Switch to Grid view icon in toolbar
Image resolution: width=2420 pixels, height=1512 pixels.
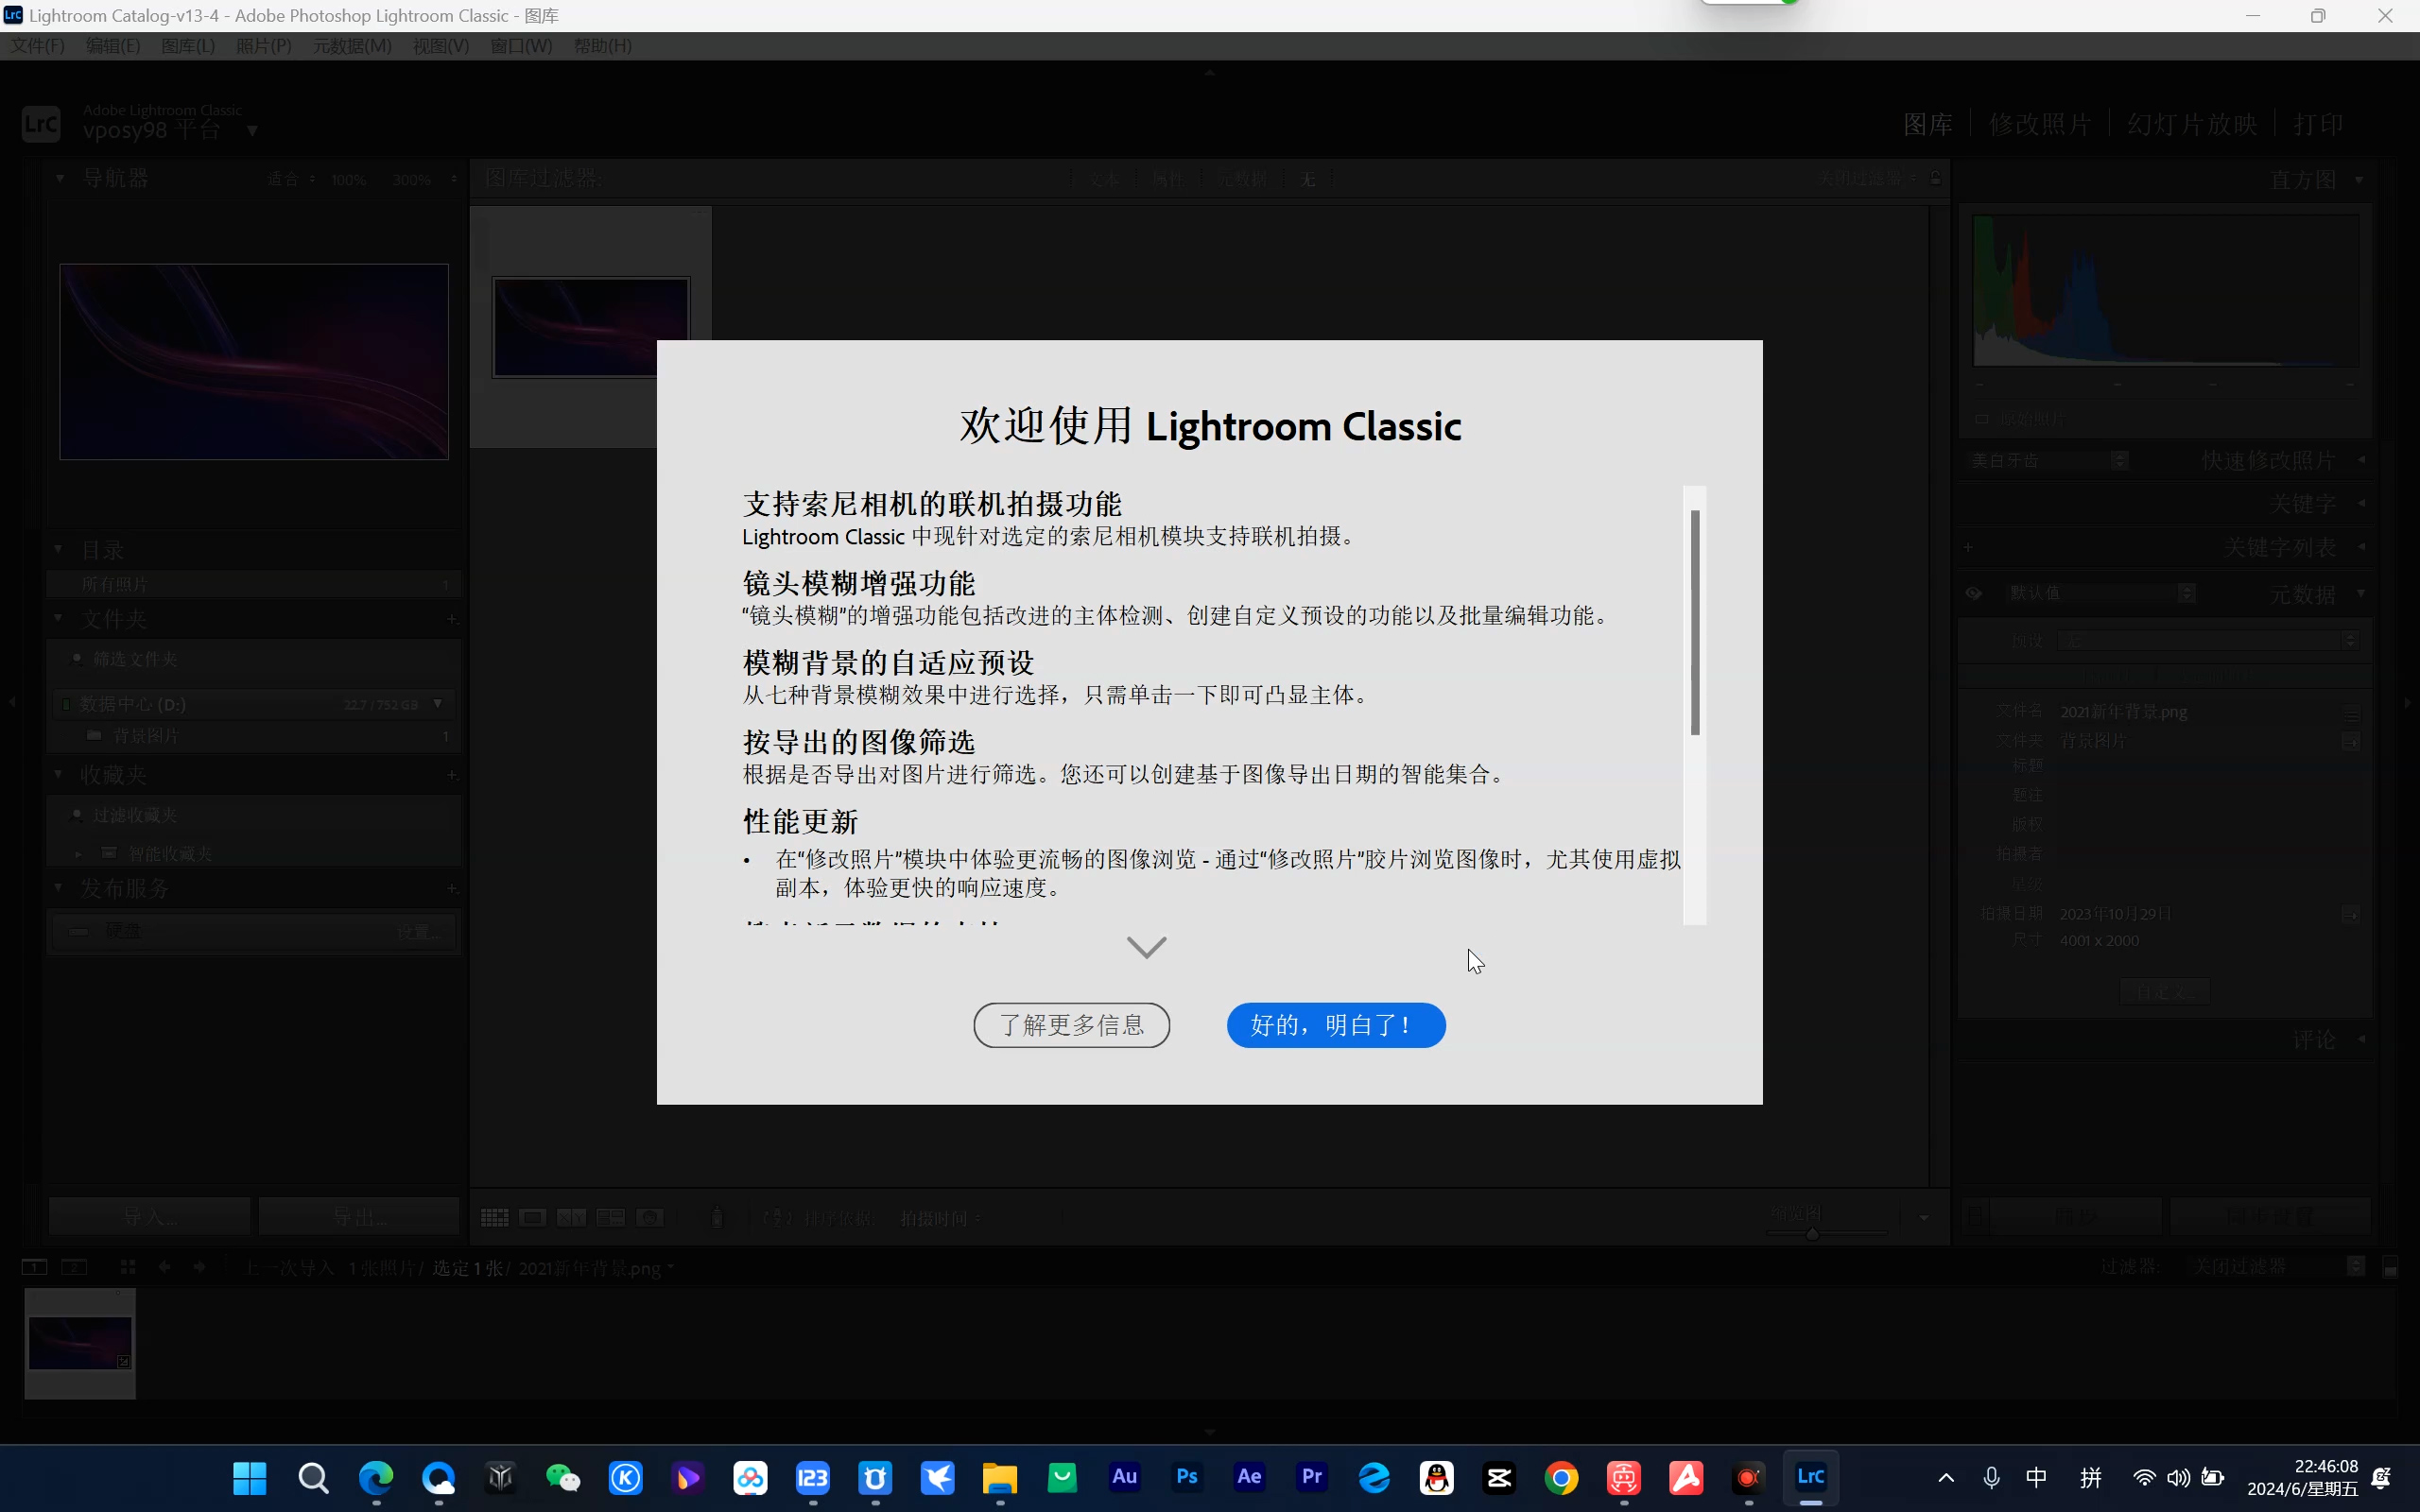(494, 1217)
